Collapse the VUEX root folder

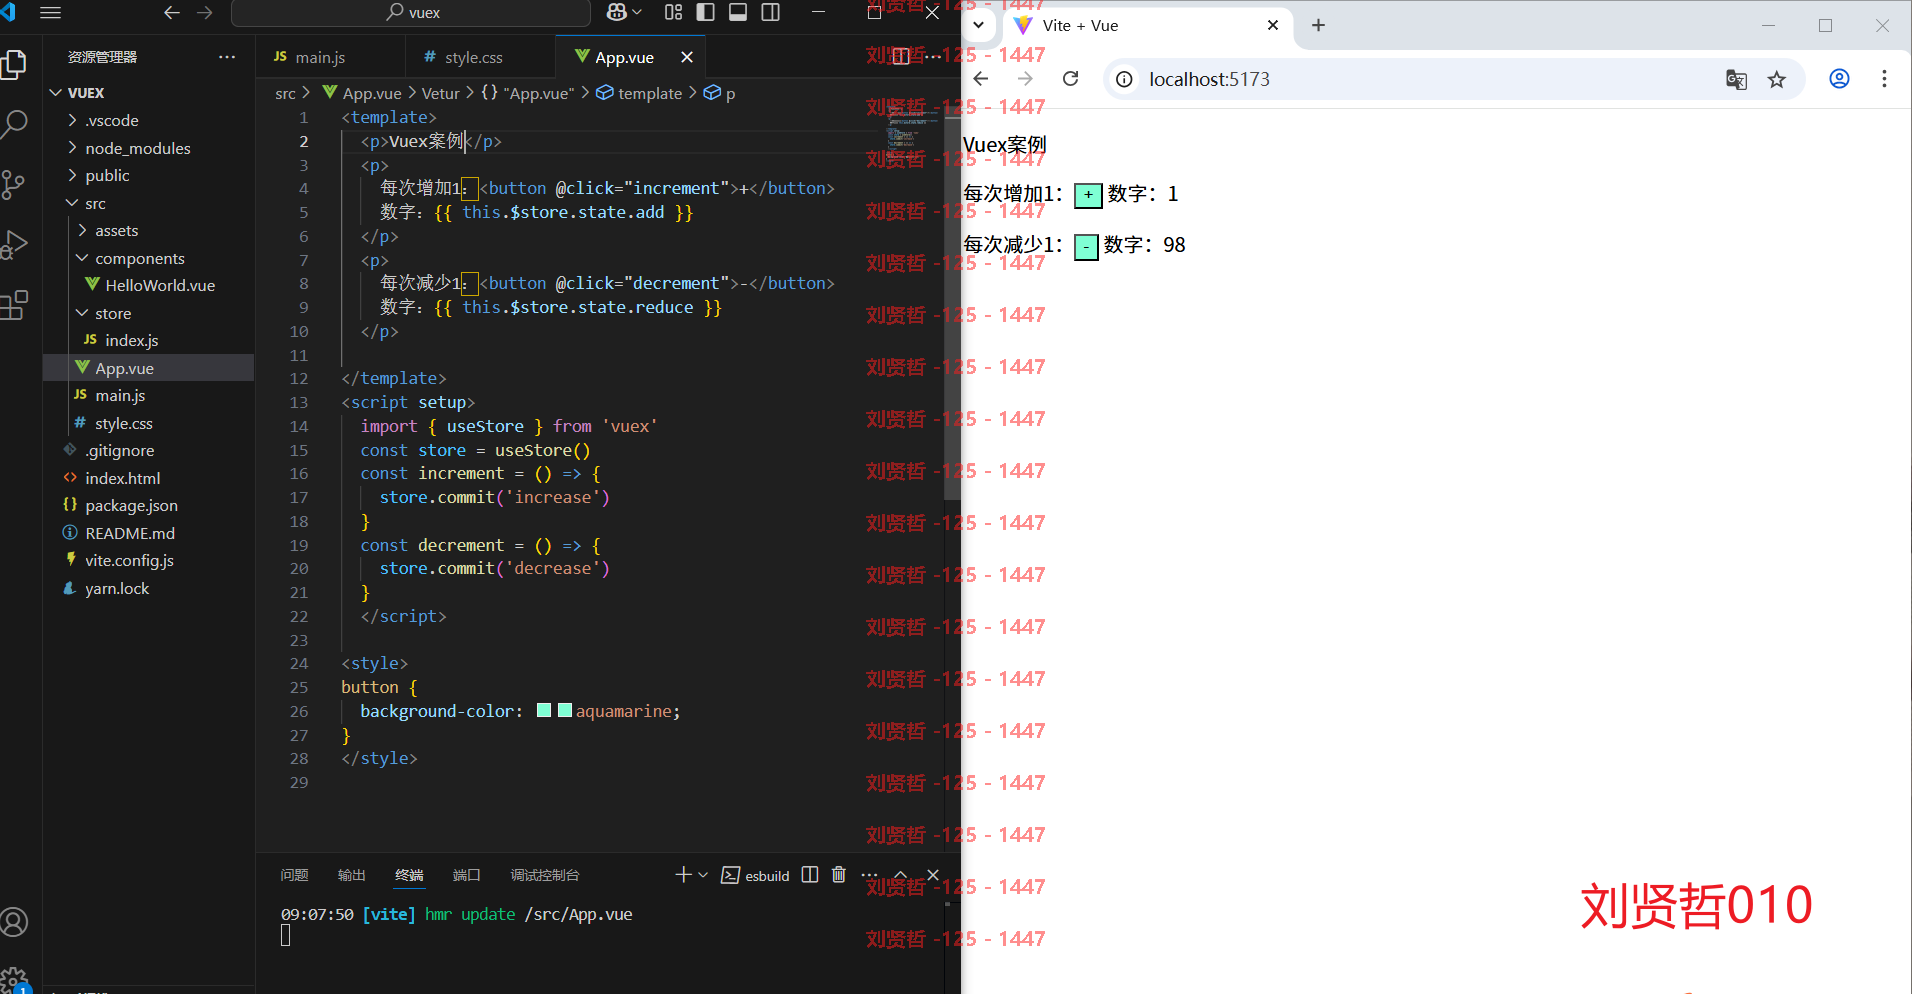[x=148, y=92]
